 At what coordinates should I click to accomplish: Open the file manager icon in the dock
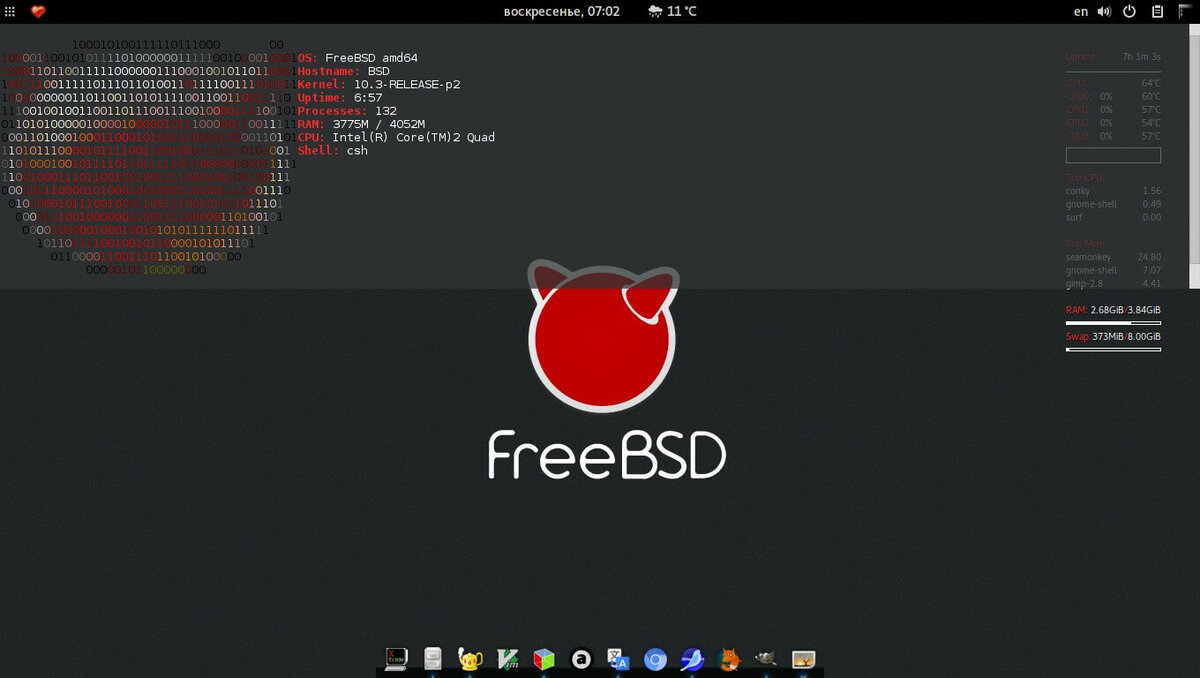432,659
